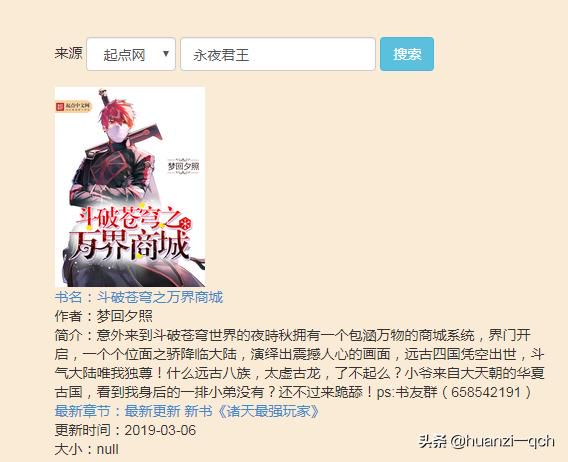Open the 书名:斗破苍穹之万界商城 link
Viewport: 568px width, 462px height.
(x=139, y=297)
